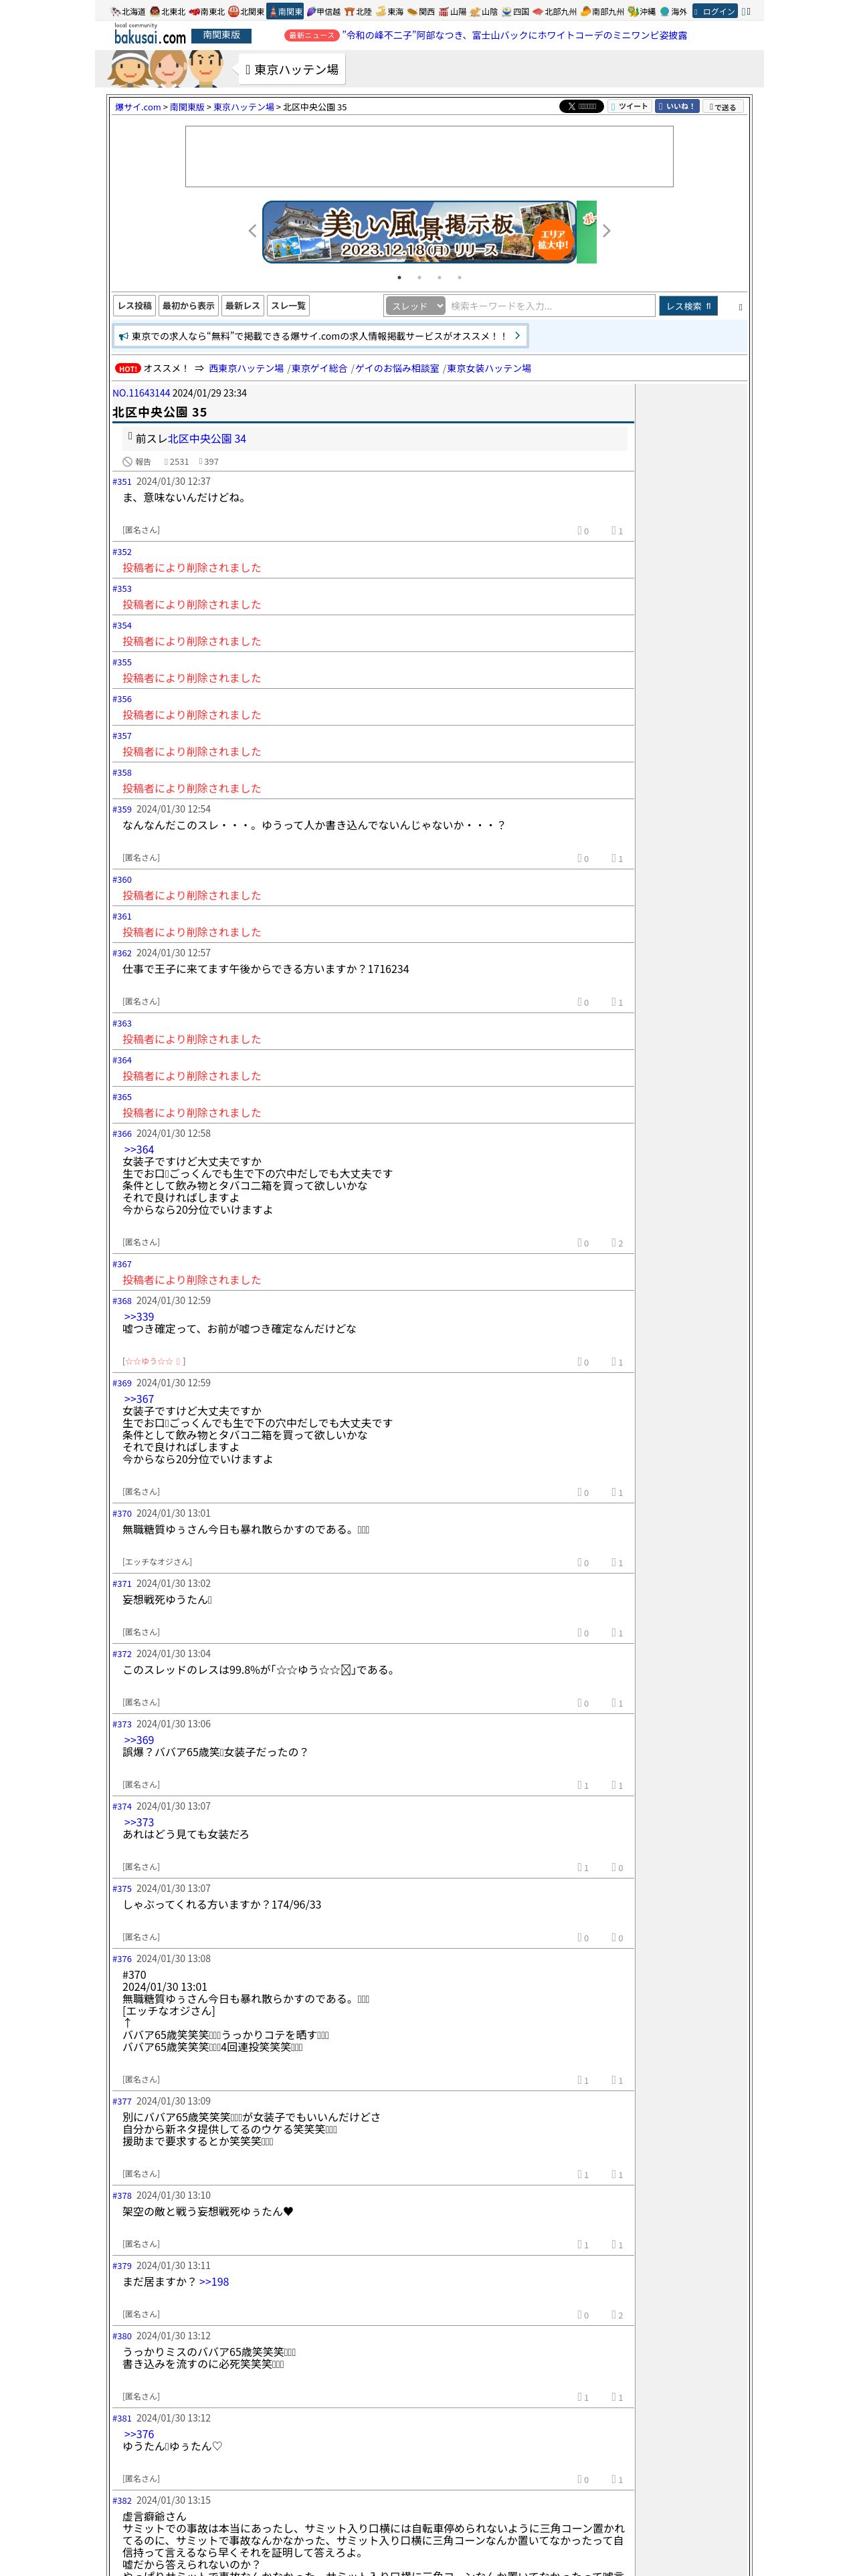Open the 最新ニュース headline link

(514, 35)
